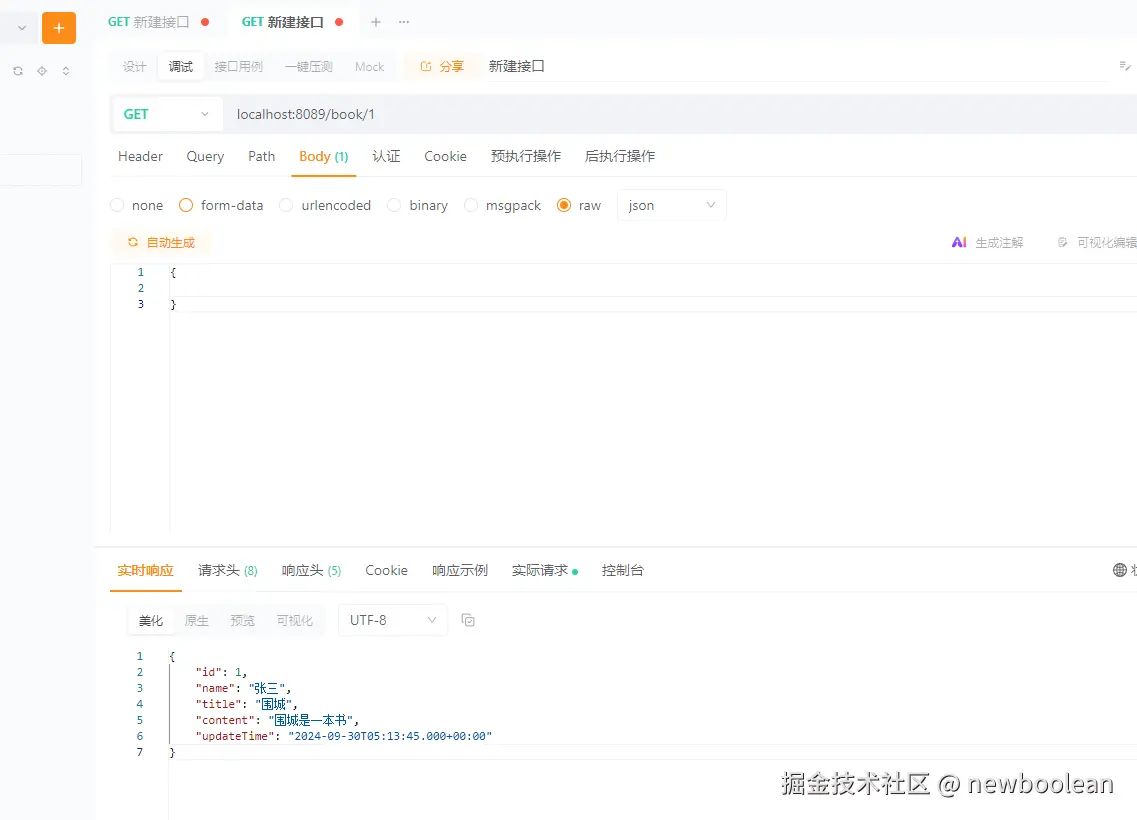Click the AI generate comments icon
This screenshot has width=1137, height=820.
click(959, 242)
